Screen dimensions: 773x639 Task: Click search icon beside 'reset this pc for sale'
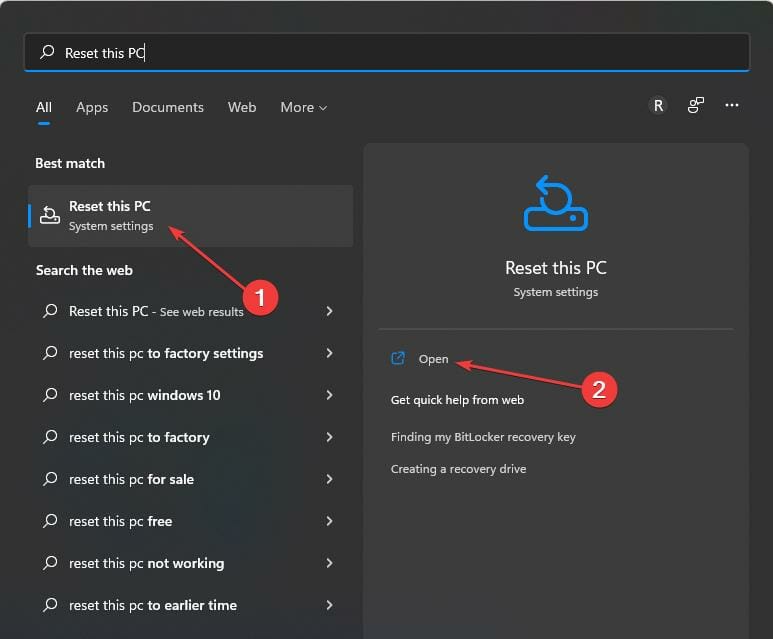point(51,479)
